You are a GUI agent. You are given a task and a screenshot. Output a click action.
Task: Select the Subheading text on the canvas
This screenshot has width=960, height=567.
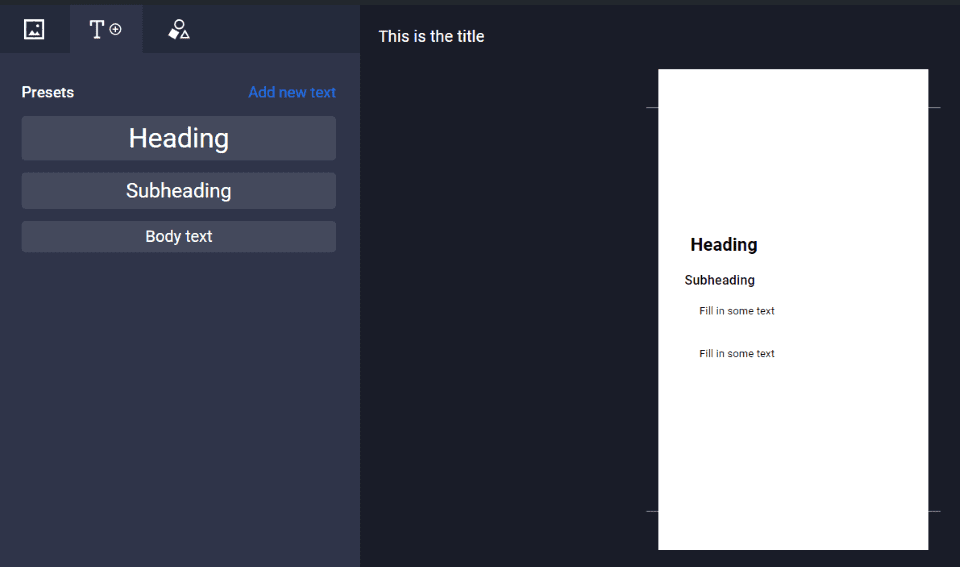(x=719, y=281)
